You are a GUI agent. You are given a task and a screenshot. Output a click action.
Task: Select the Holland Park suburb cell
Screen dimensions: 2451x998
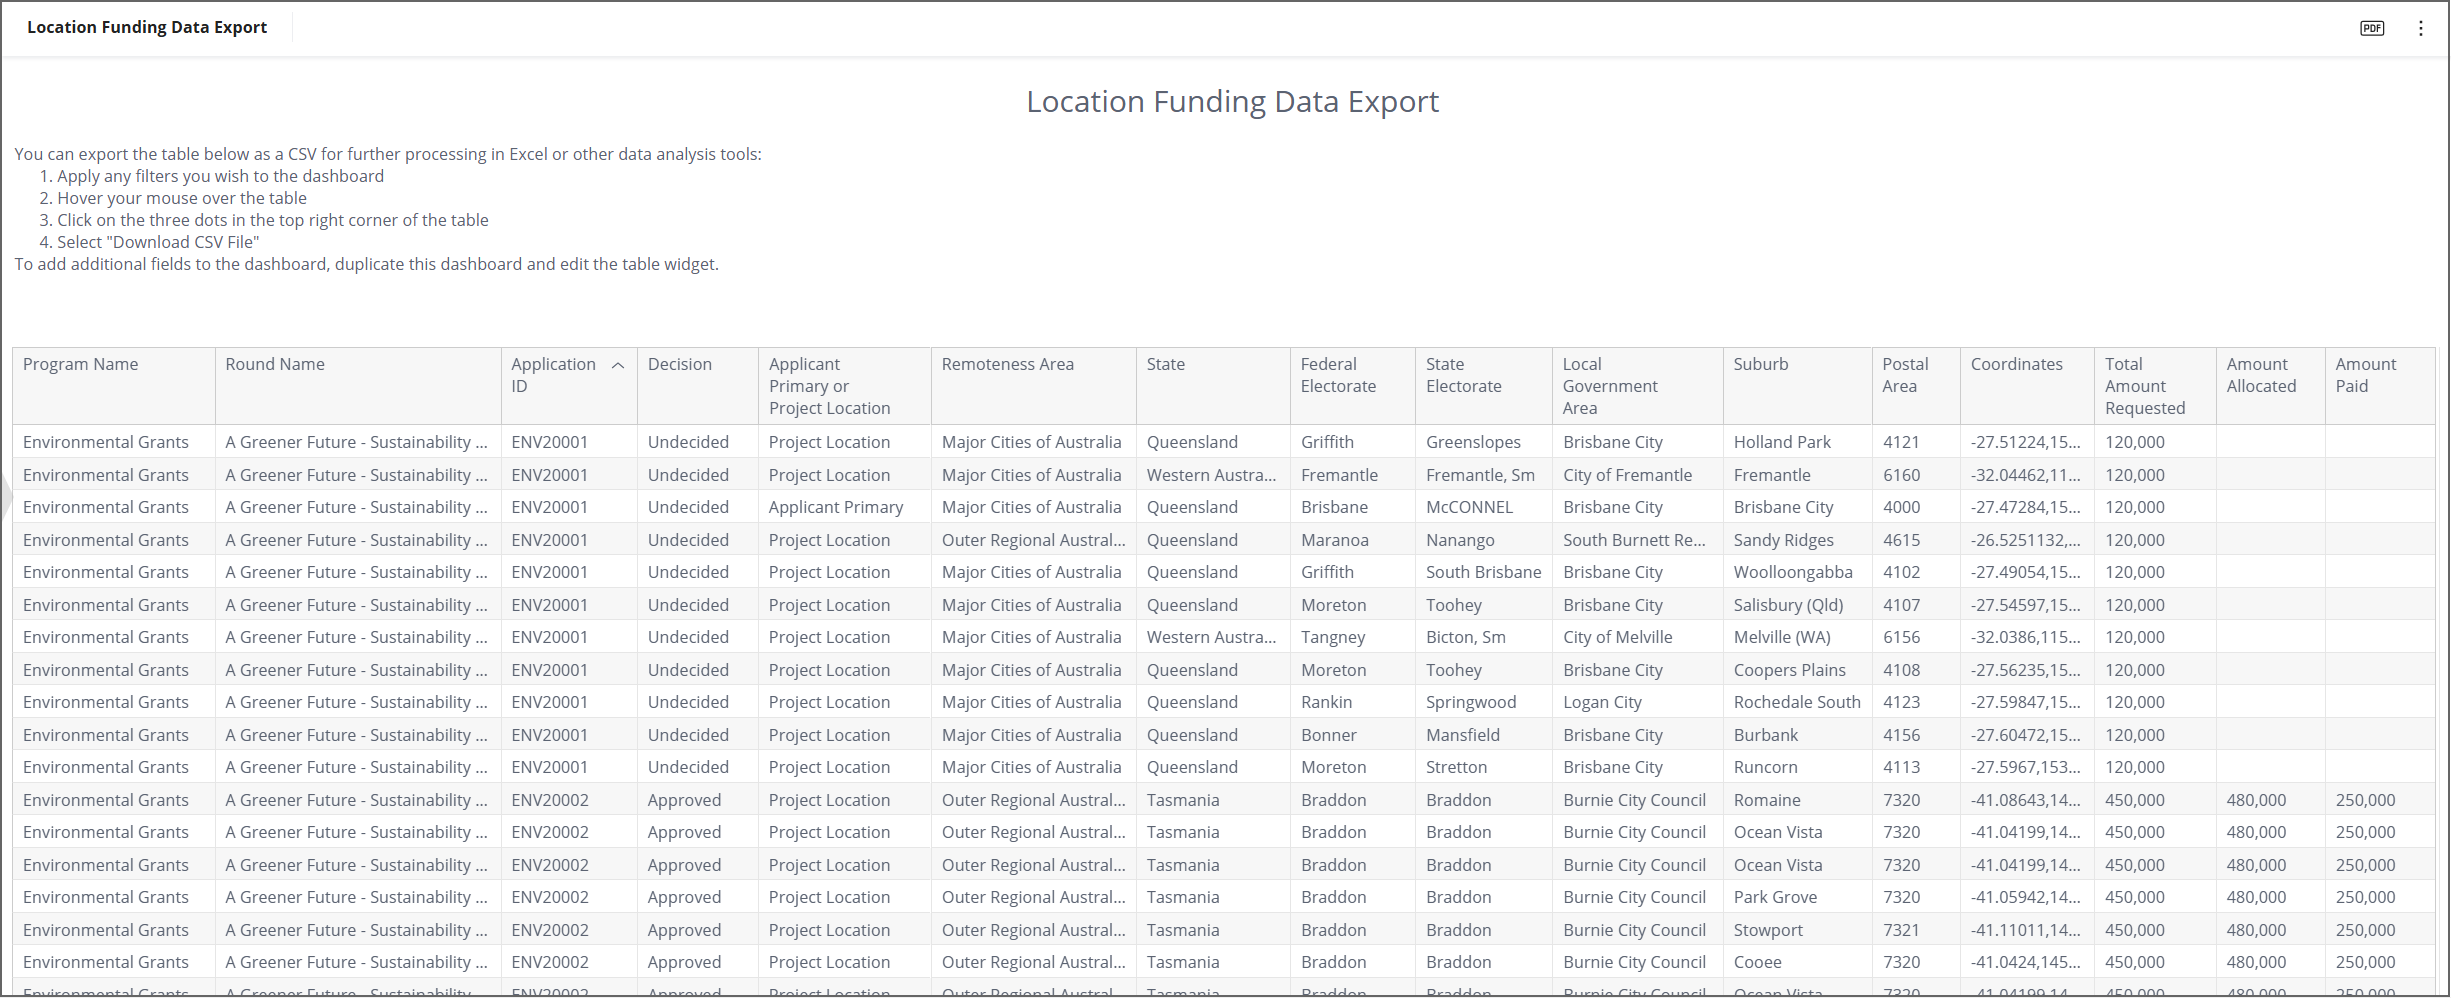pos(1782,442)
